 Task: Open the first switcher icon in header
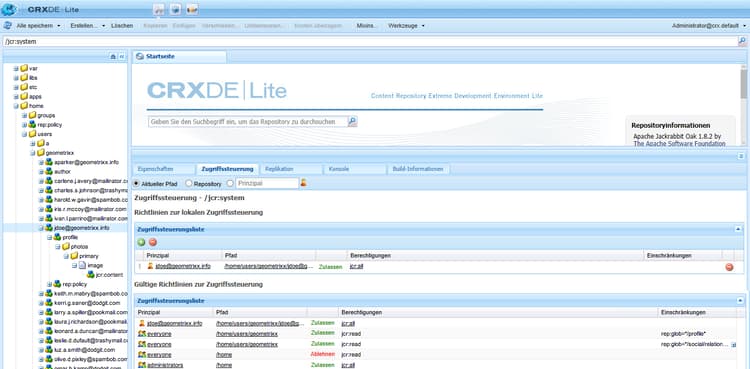(159, 9)
